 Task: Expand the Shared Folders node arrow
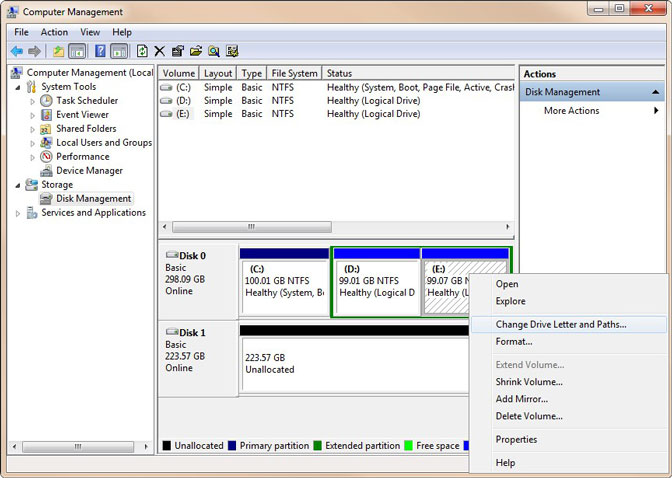[x=33, y=129]
